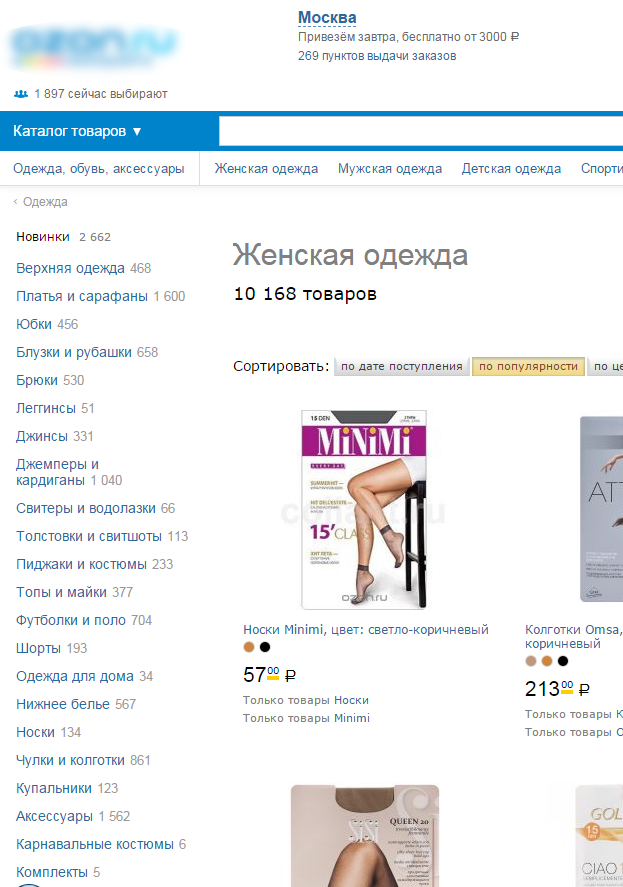
Task: Sort by 'по дате поступления'
Action: [402, 367]
